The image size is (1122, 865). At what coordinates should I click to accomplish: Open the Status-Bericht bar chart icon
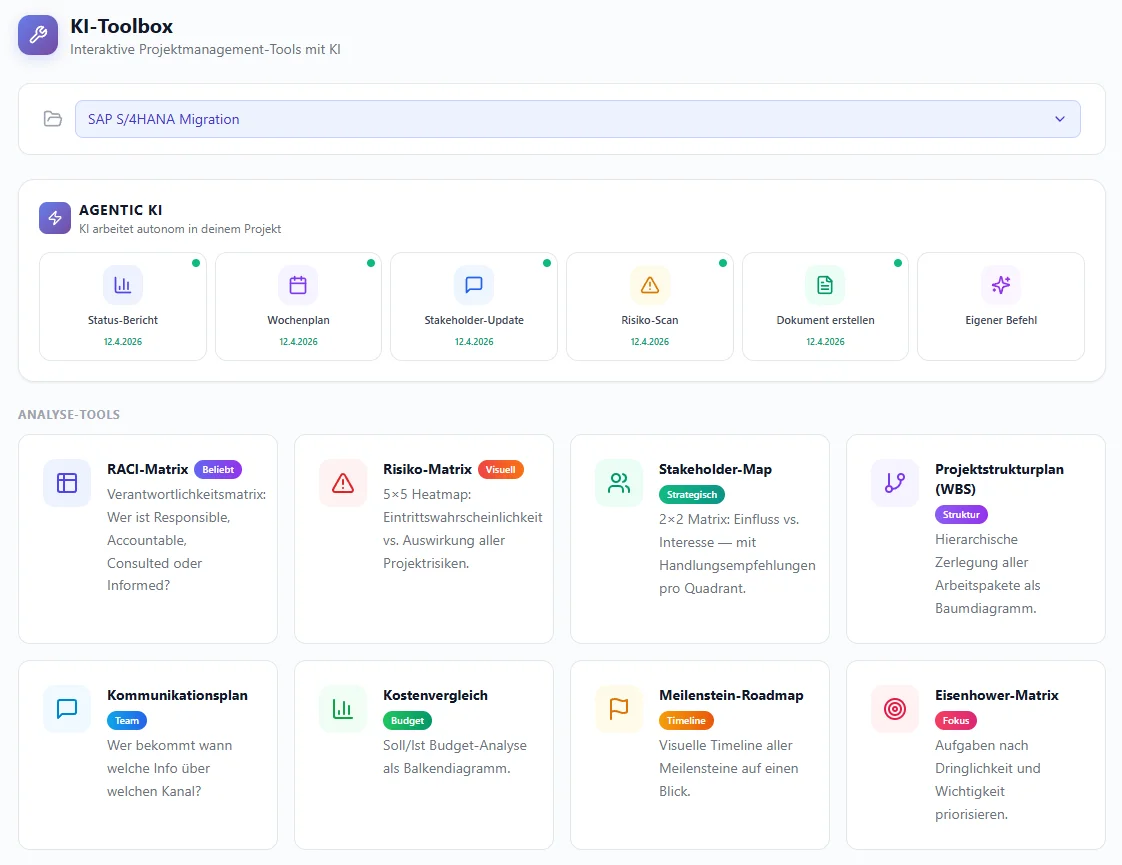tap(122, 285)
